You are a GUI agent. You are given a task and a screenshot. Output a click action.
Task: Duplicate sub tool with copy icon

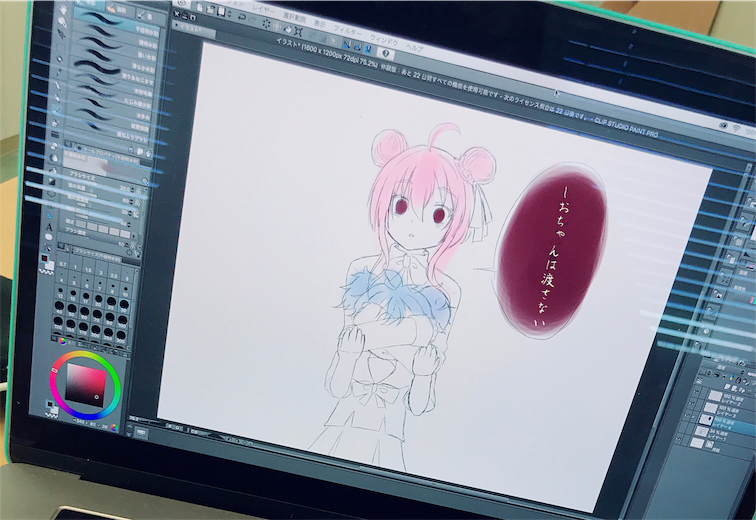tap(140, 152)
